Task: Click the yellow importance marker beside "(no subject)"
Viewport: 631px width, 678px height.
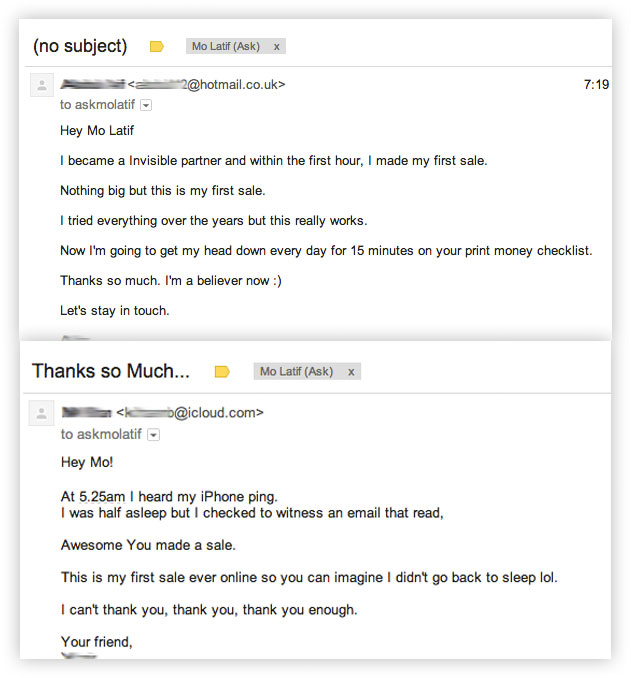Action: tap(156, 46)
